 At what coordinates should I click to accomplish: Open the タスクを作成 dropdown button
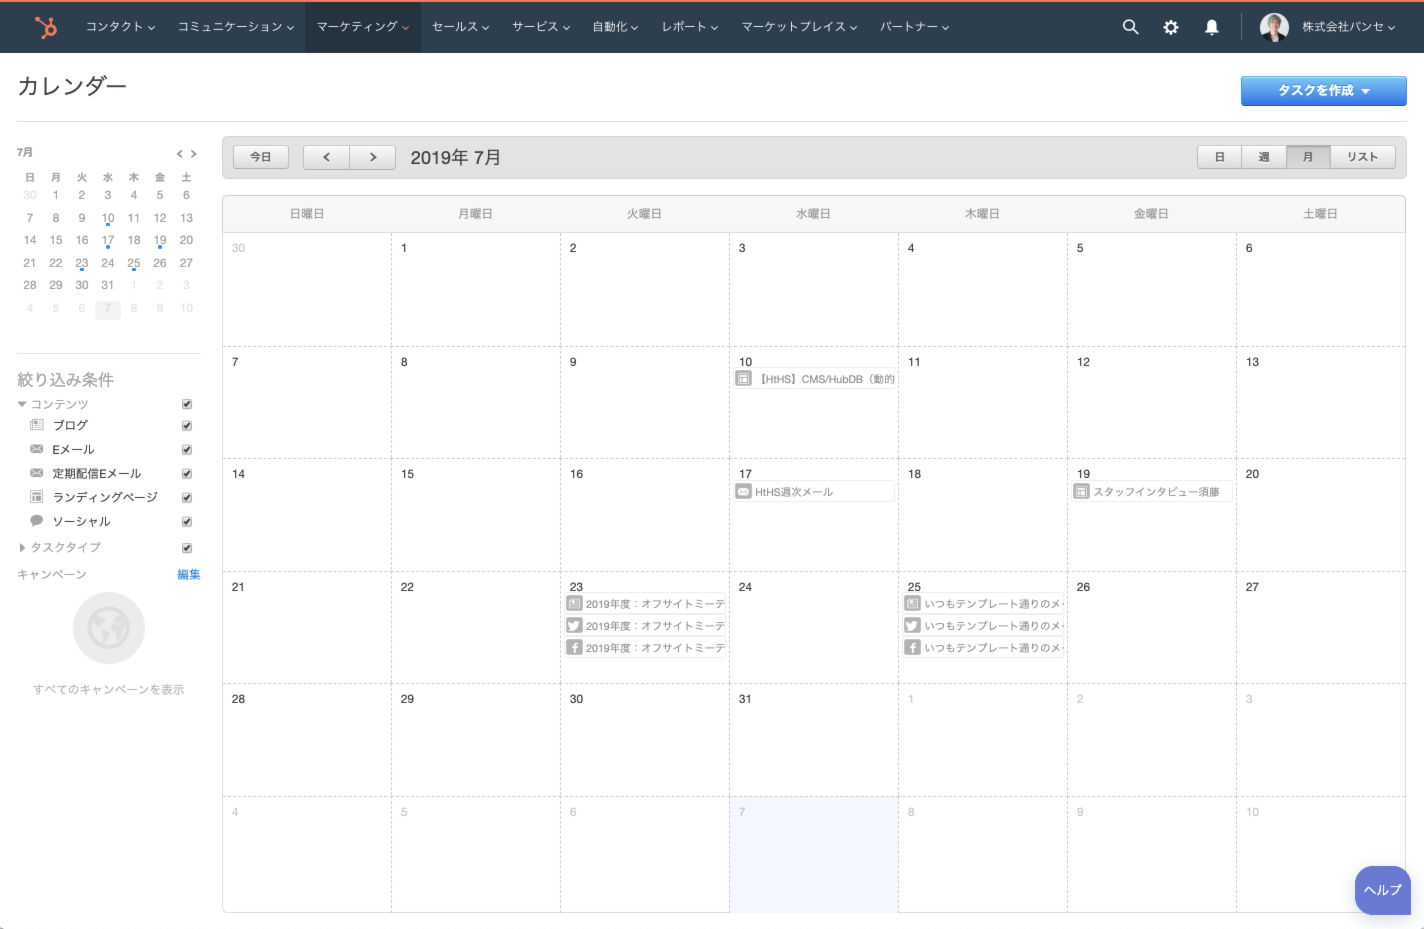1323,91
